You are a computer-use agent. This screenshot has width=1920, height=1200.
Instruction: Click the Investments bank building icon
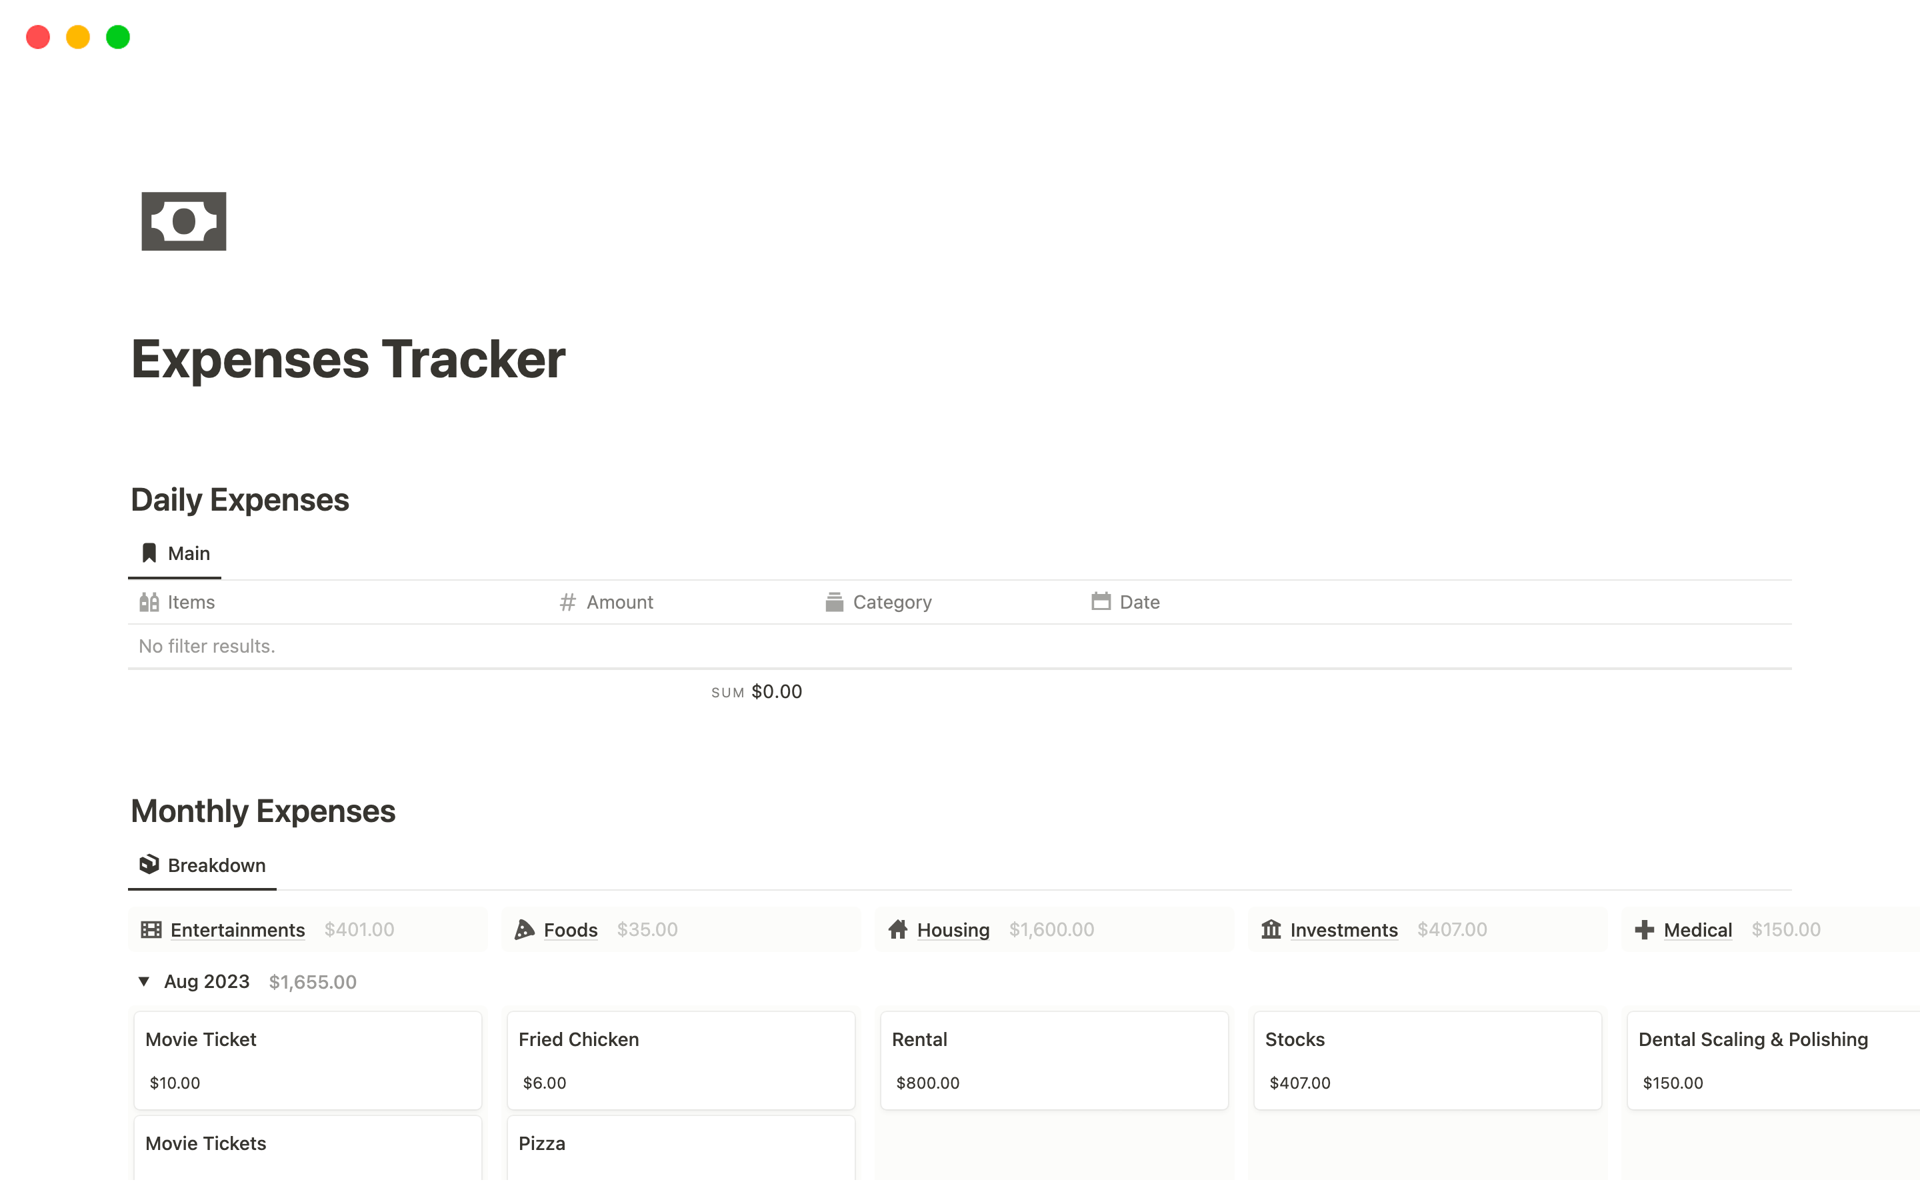click(1271, 930)
